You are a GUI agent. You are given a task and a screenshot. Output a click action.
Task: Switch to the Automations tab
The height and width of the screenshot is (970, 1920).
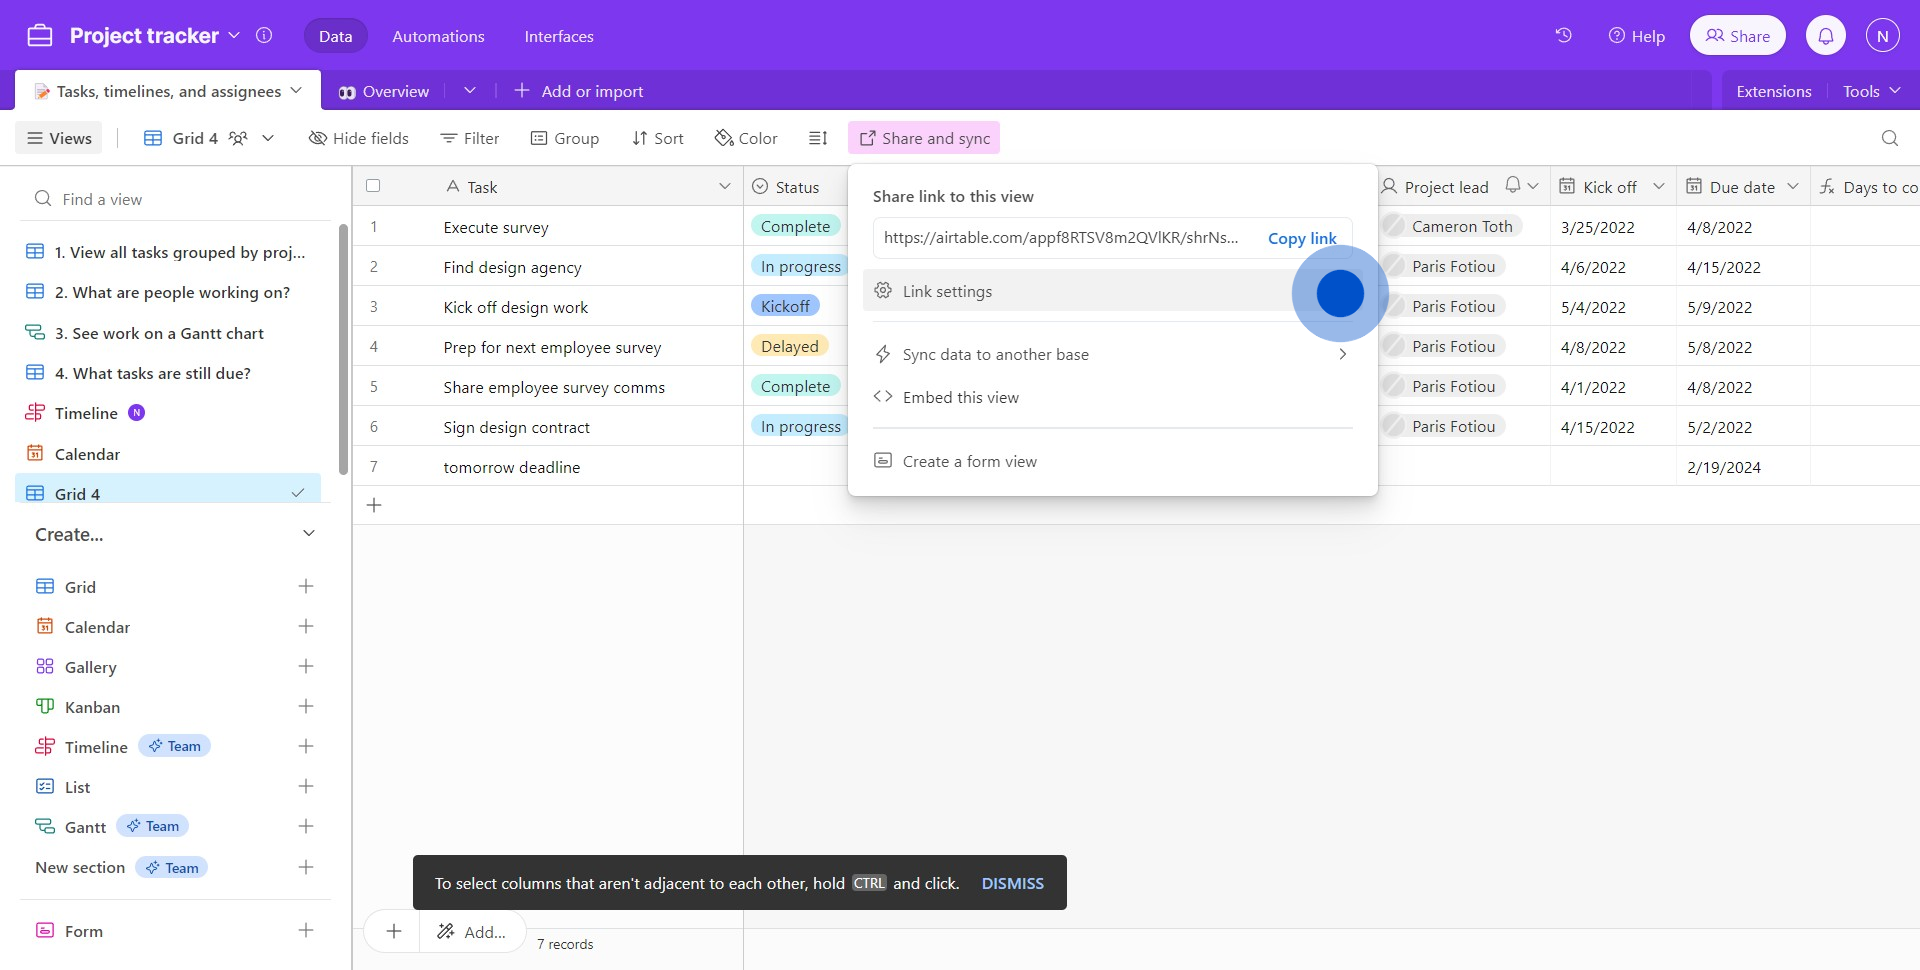438,36
